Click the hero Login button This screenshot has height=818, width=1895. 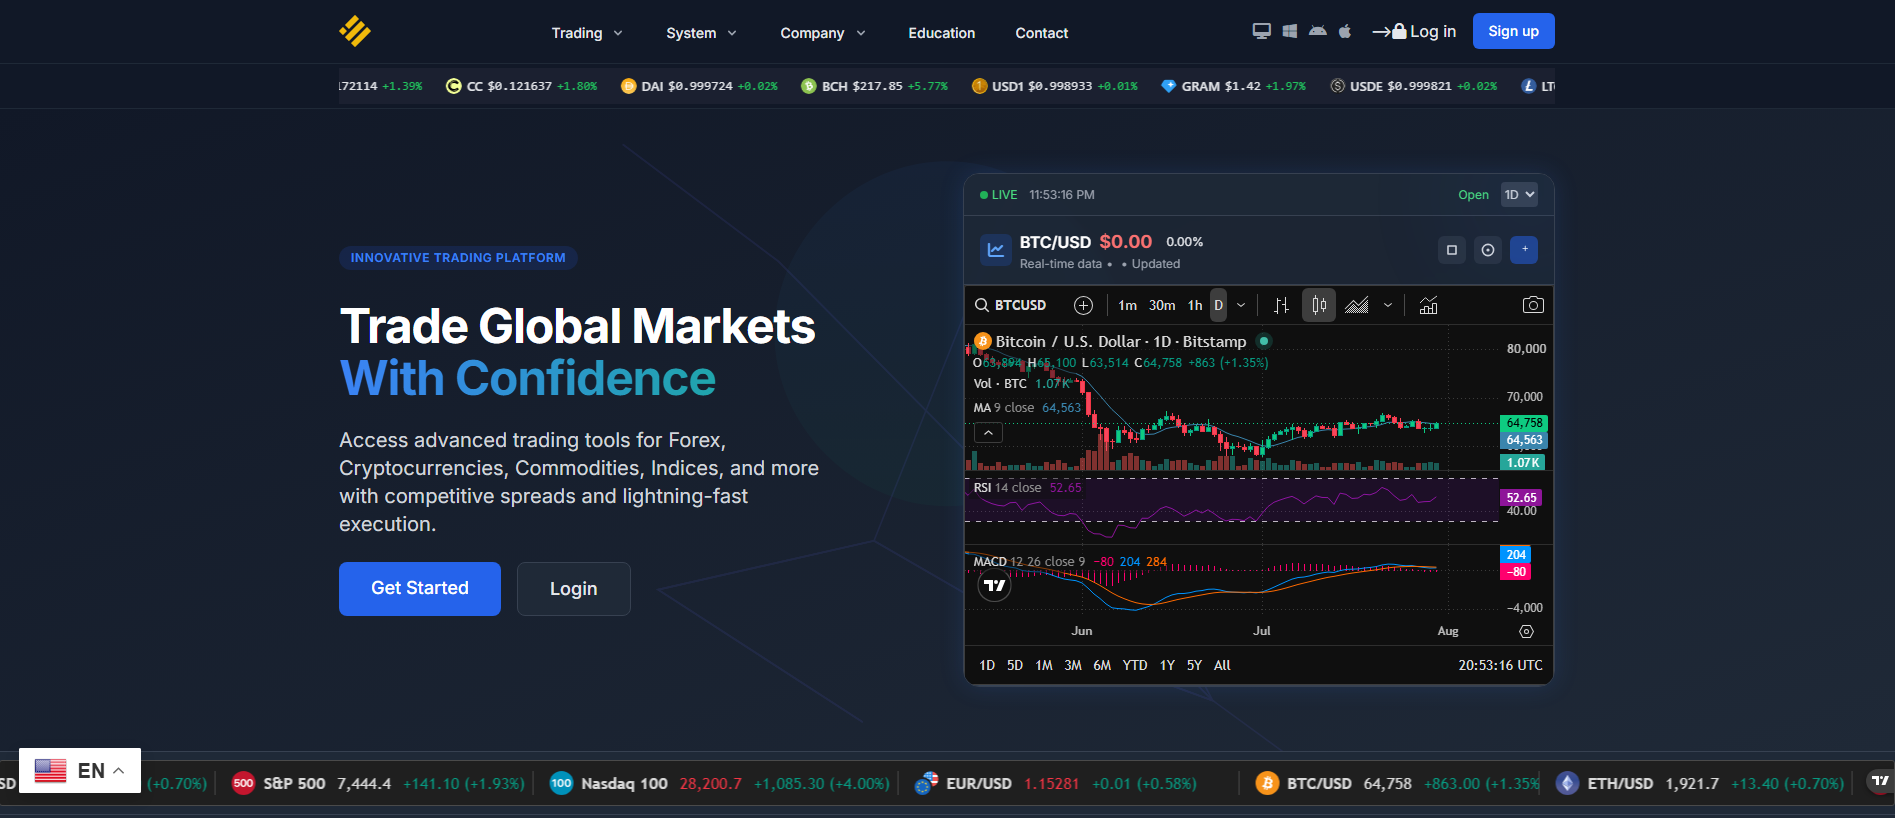tap(574, 589)
